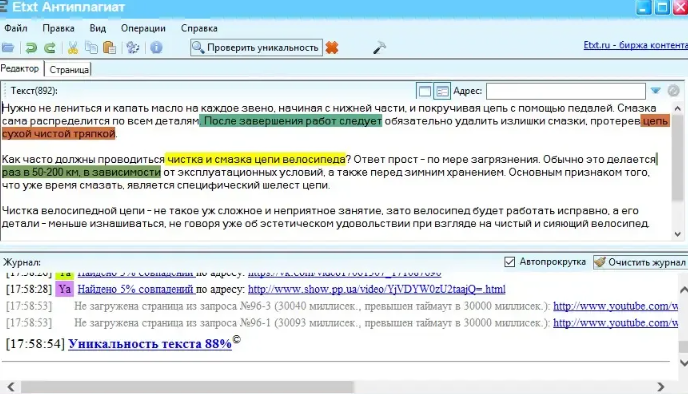Click the broom icon on Очистить журнал
Screen dimensions: 688x394
(600, 262)
